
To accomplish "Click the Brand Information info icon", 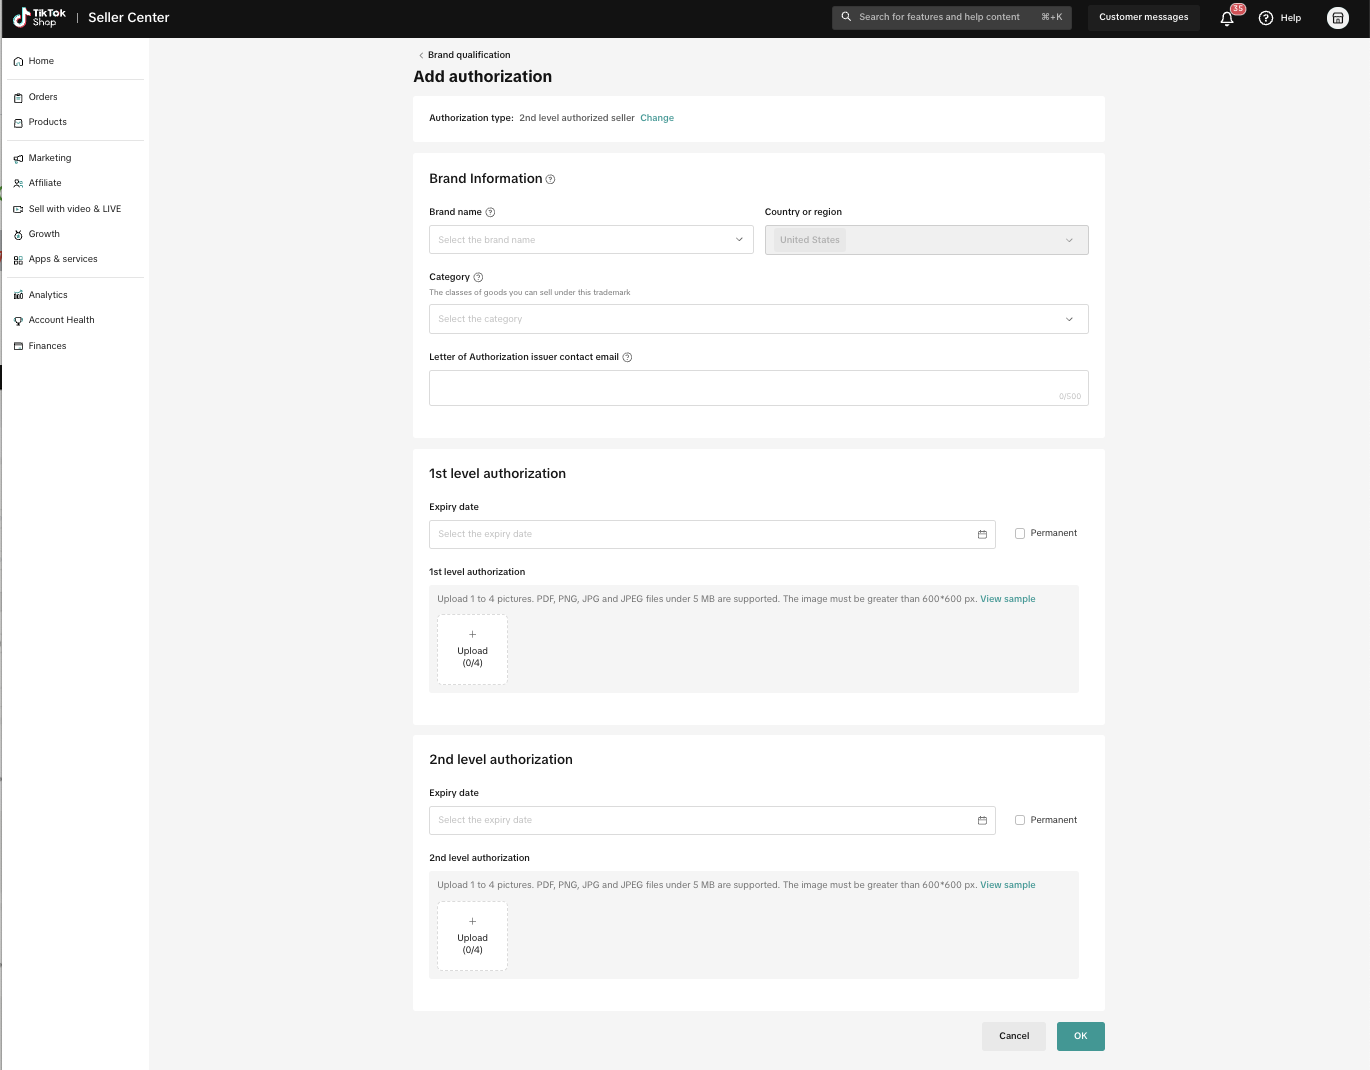I will point(550,179).
